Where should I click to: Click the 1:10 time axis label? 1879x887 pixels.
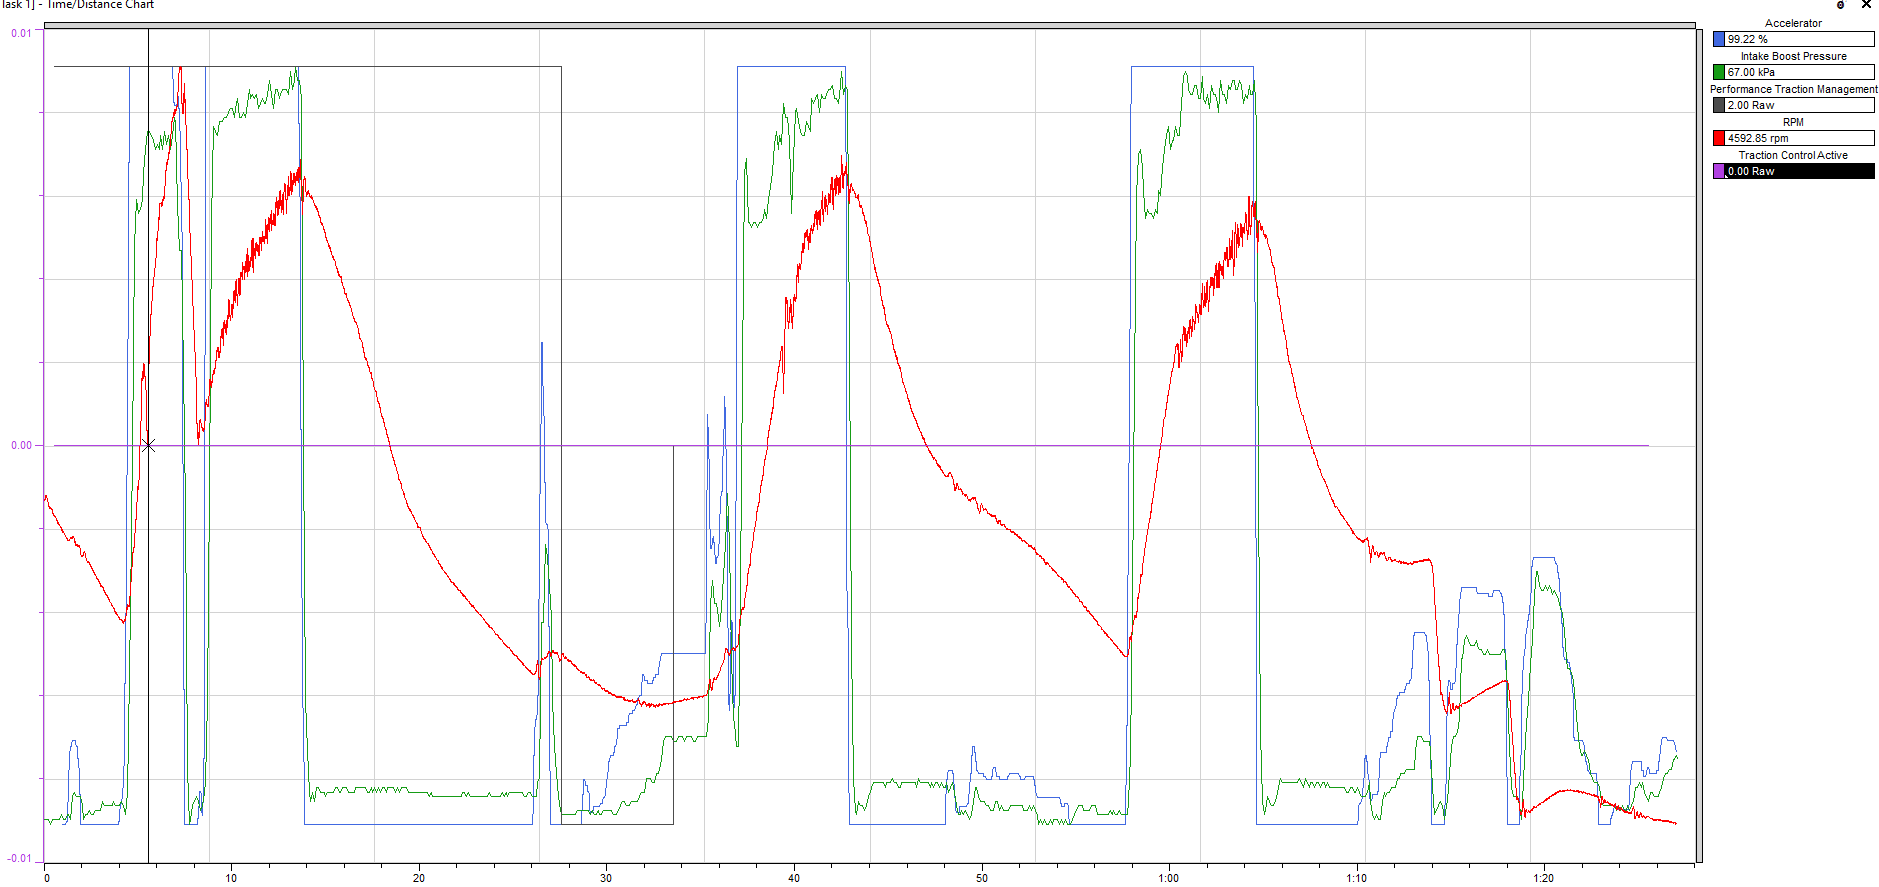coord(1356,878)
